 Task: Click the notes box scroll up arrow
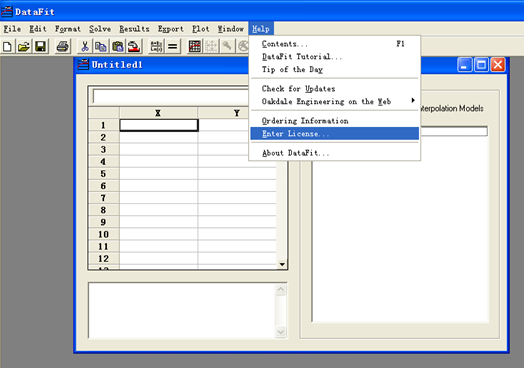[281, 289]
